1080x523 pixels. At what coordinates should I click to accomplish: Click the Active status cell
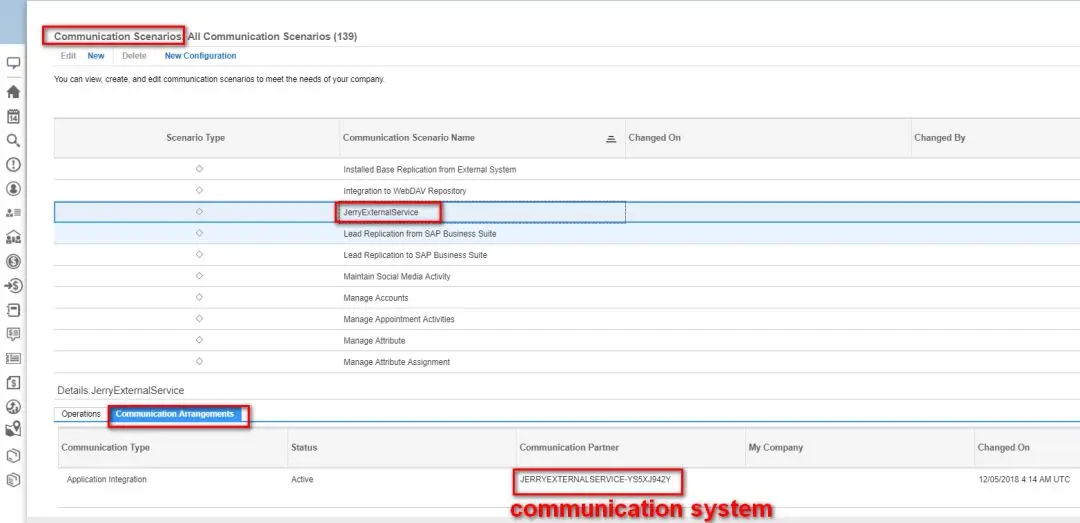(302, 479)
